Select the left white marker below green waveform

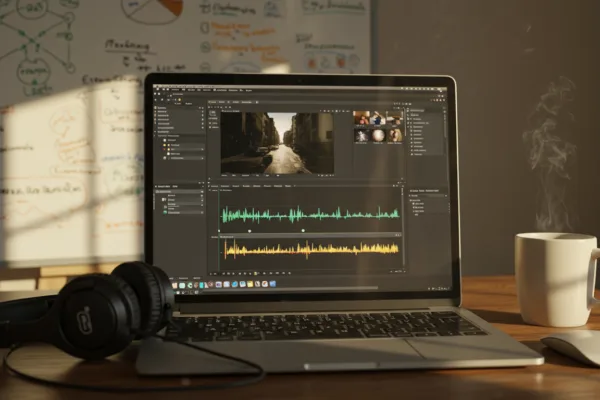pyautogui.click(x=249, y=231)
